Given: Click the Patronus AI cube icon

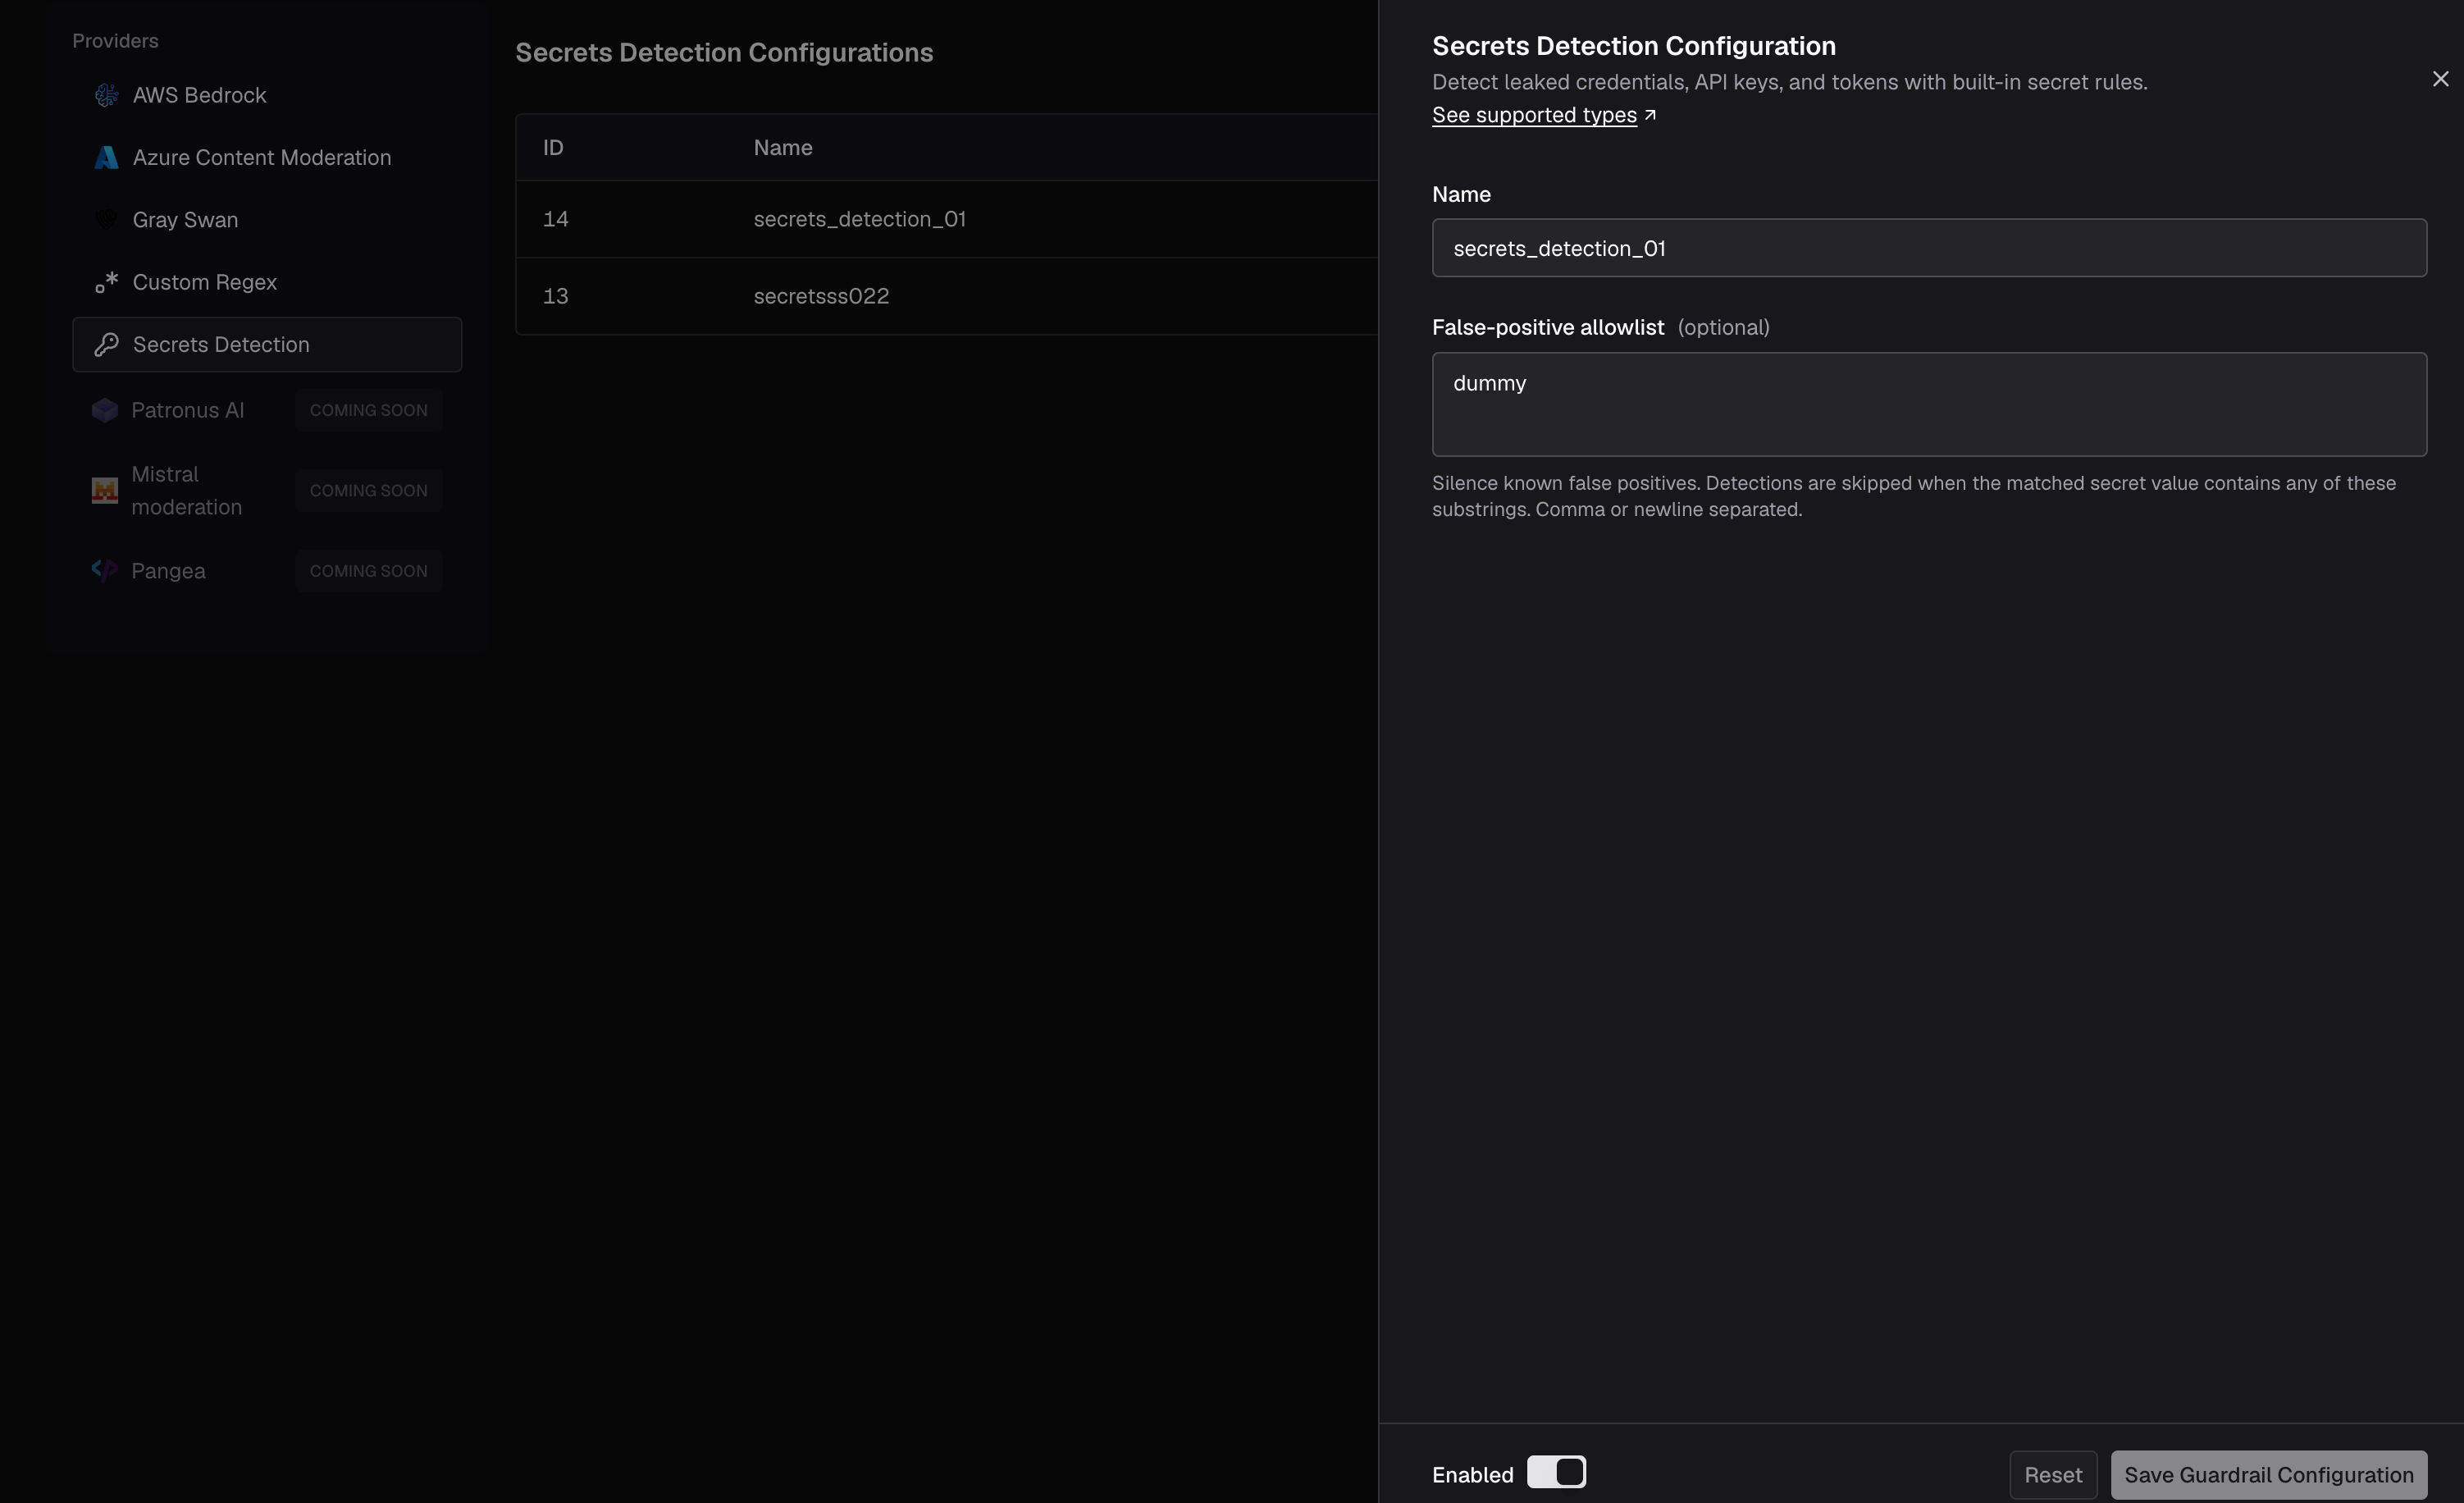Looking at the screenshot, I should 105,410.
